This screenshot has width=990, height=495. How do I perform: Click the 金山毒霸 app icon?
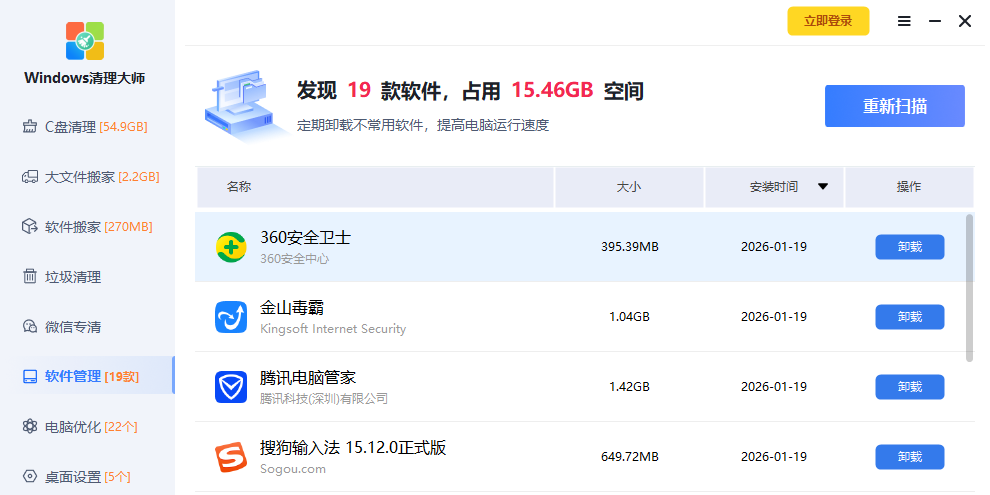pos(231,317)
